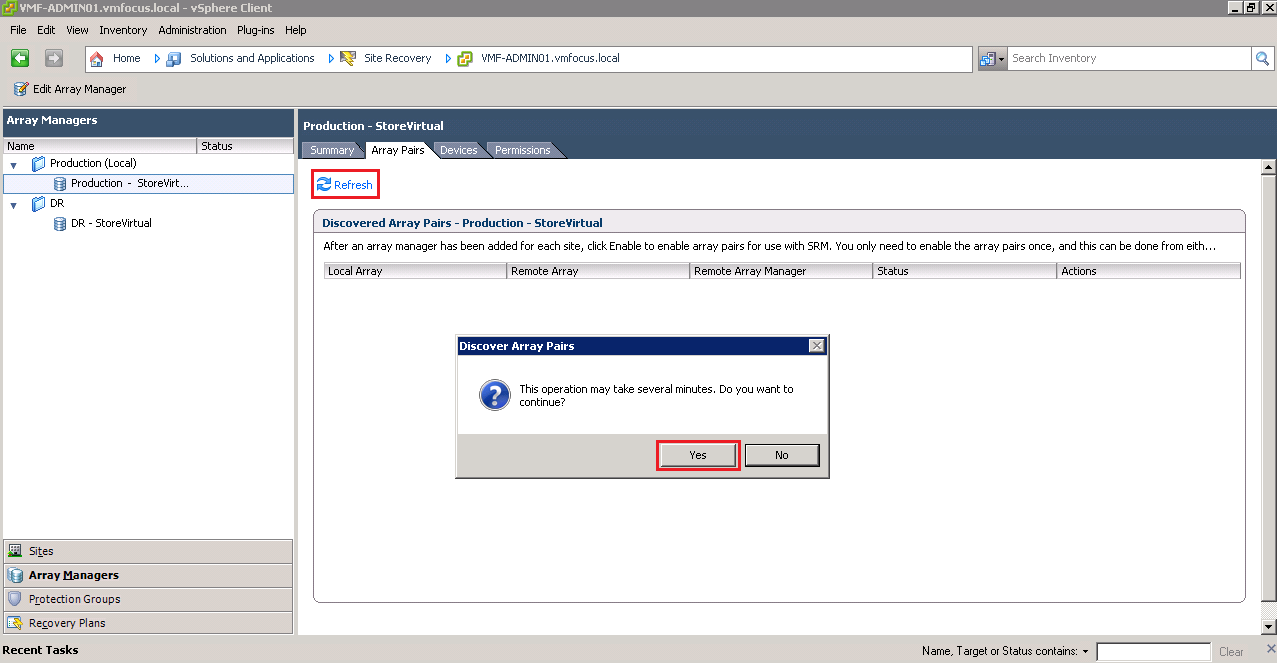Click the green back navigation arrow
1277x663 pixels.
(20, 58)
